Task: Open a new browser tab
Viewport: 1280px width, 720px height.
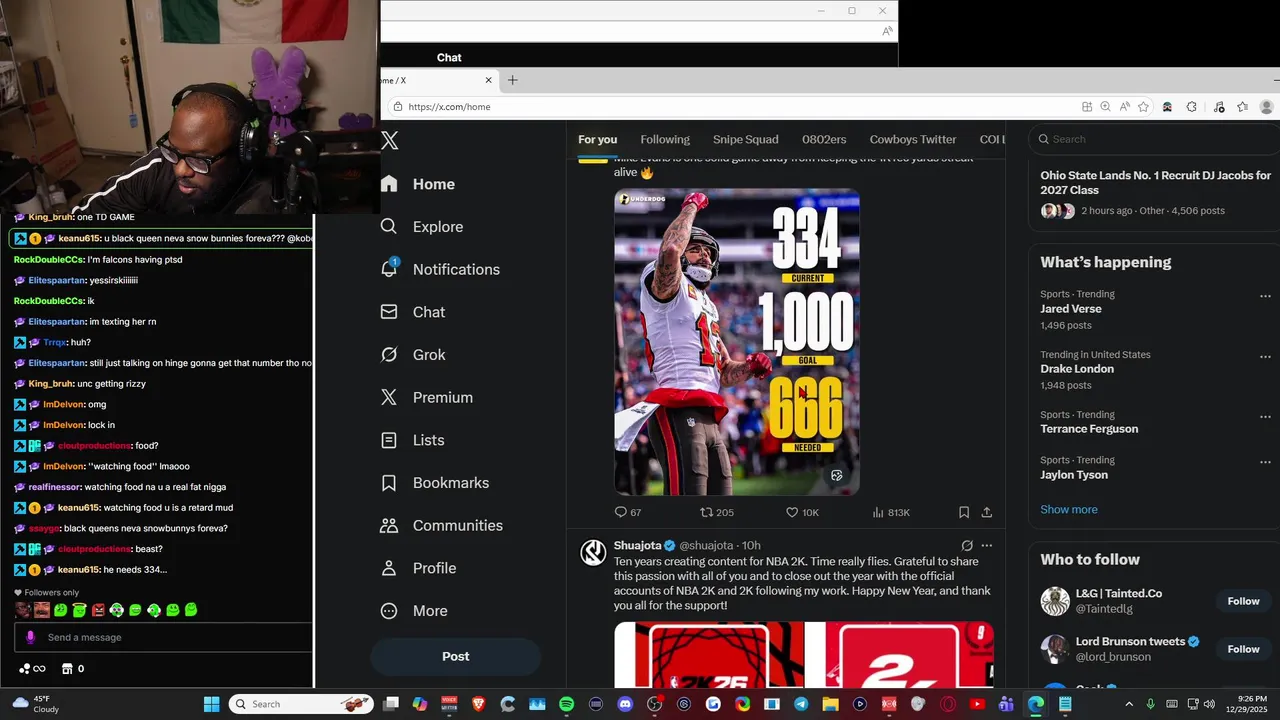Action: (x=513, y=80)
